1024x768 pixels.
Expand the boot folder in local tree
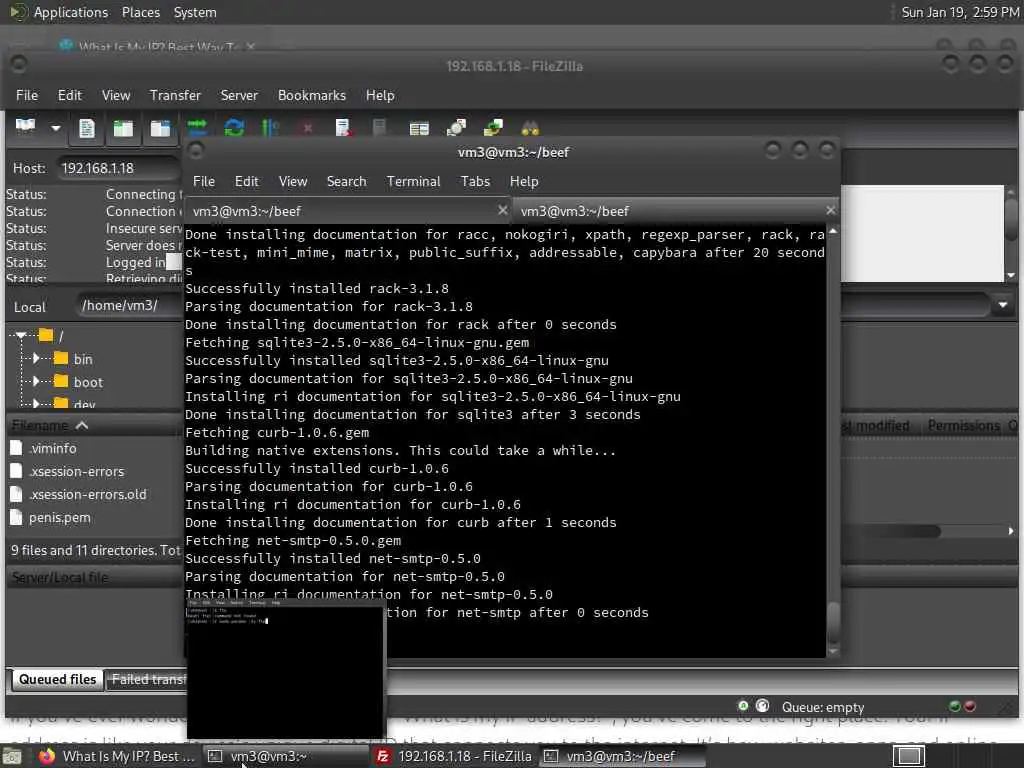(x=36, y=381)
